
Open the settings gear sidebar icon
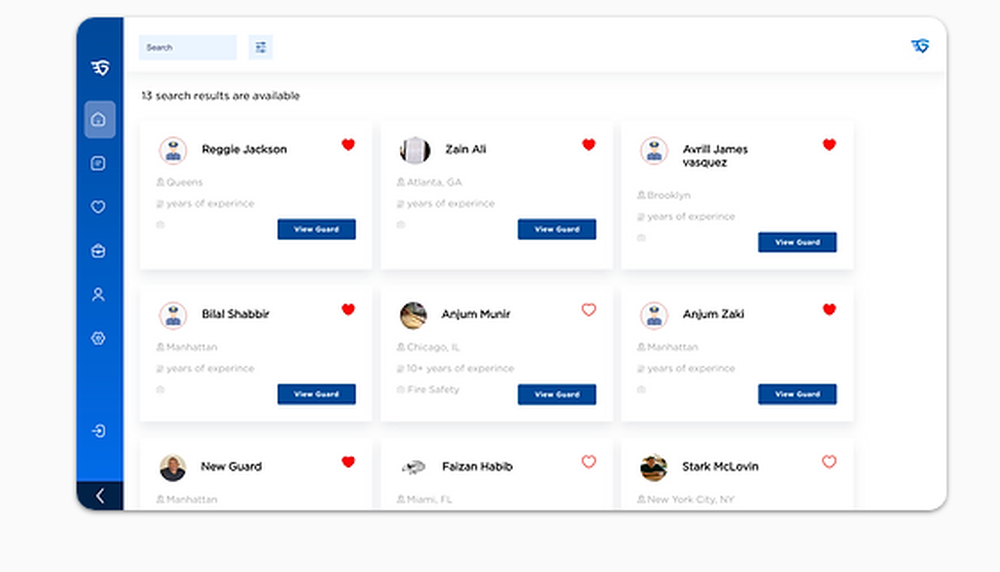point(98,339)
